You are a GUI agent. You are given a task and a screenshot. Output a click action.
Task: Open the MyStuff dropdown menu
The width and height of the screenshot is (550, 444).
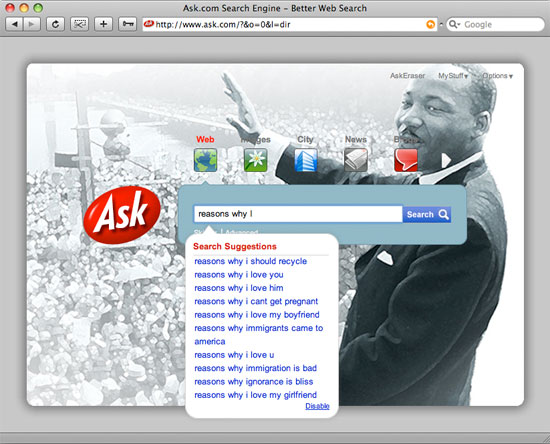coord(453,76)
